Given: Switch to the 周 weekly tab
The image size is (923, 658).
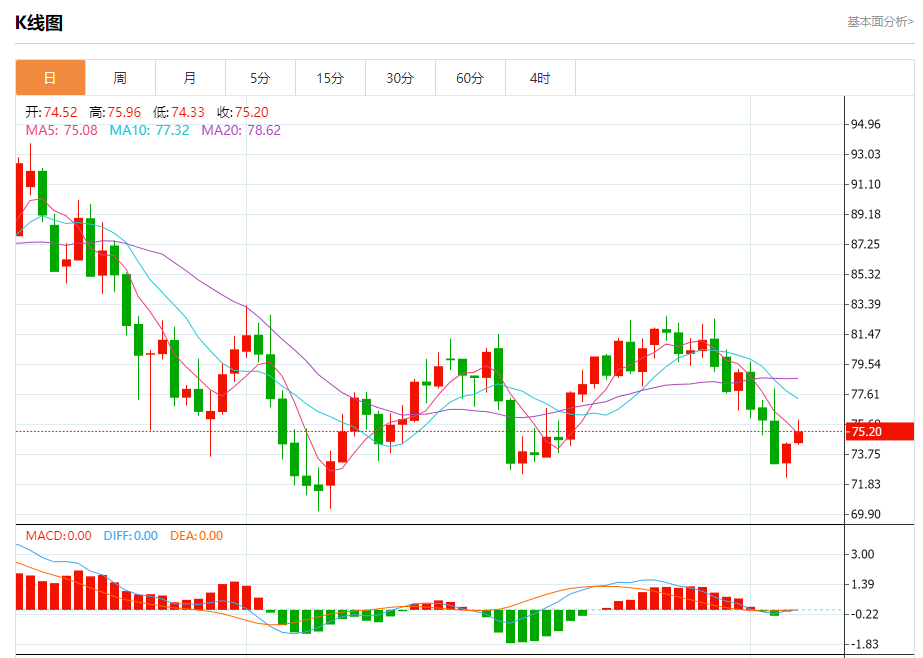Looking at the screenshot, I should pyautogui.click(x=120, y=78).
